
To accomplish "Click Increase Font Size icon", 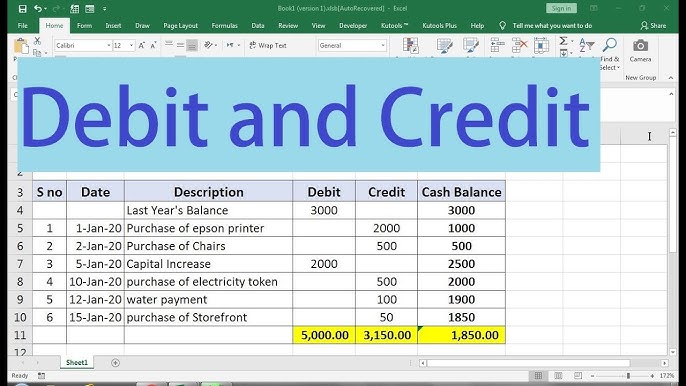I will (142, 46).
